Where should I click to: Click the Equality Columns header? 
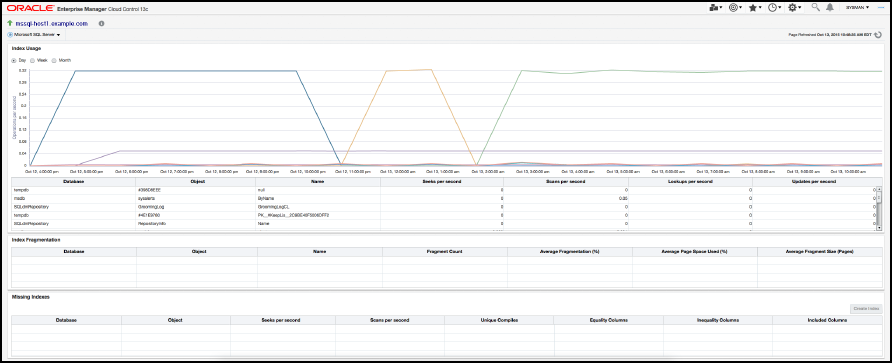(x=608, y=320)
